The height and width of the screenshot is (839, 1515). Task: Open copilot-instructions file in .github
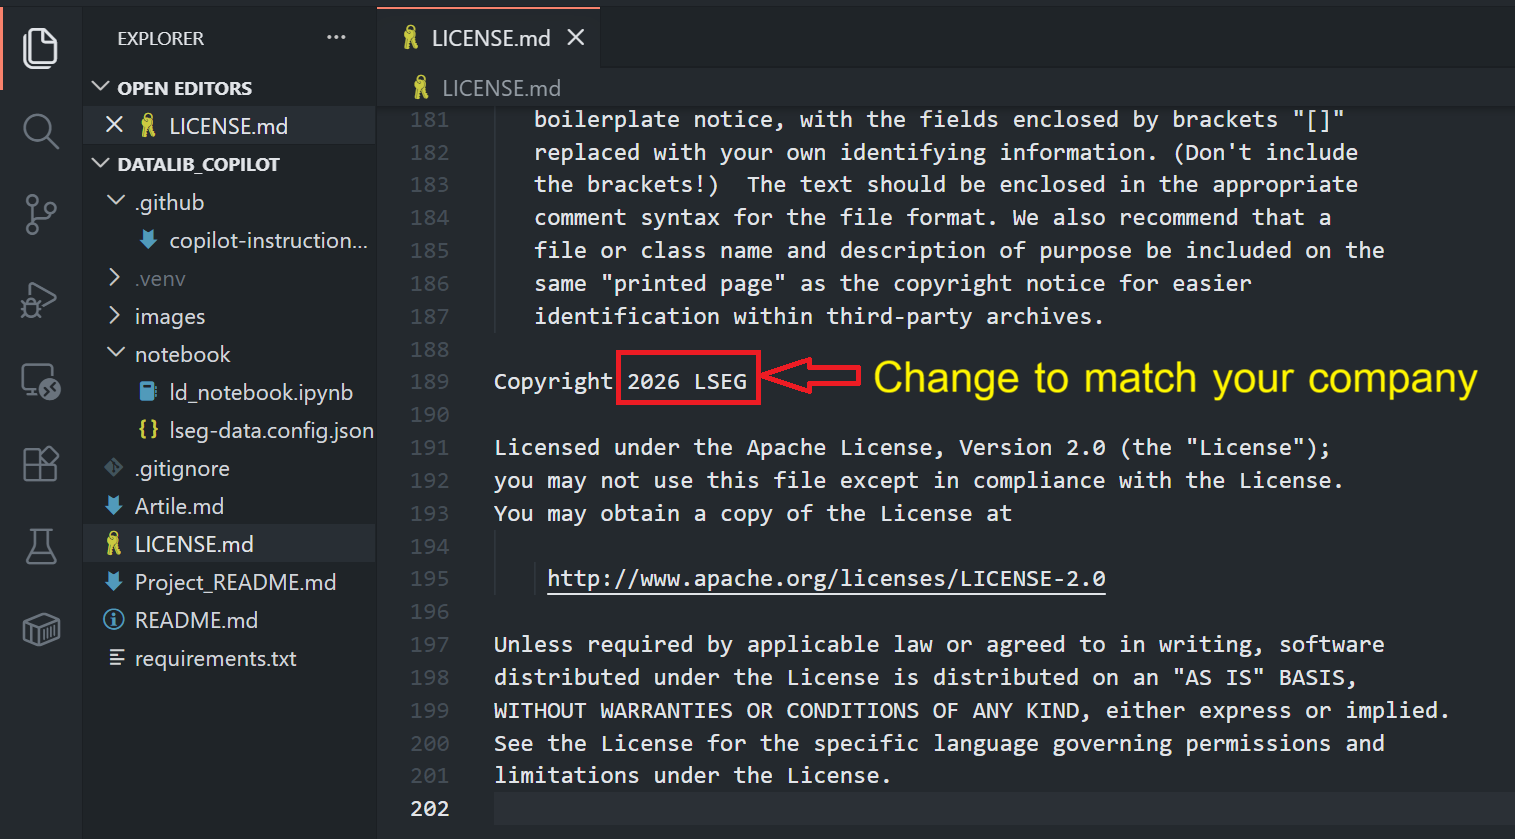point(229,240)
